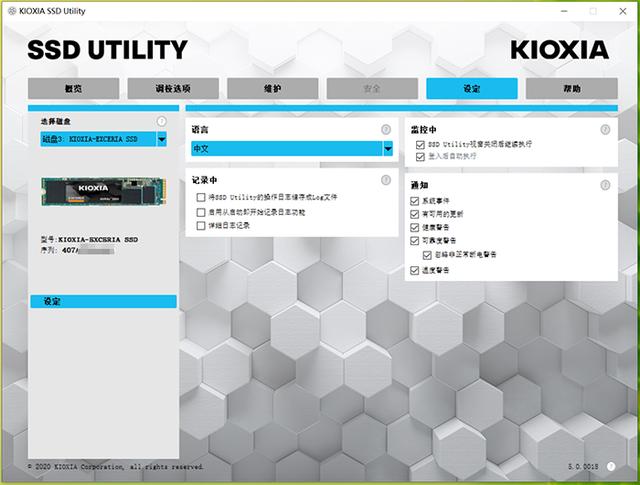Open help icon in 监控中 panel
The width and height of the screenshot is (640, 485).
pos(605,129)
